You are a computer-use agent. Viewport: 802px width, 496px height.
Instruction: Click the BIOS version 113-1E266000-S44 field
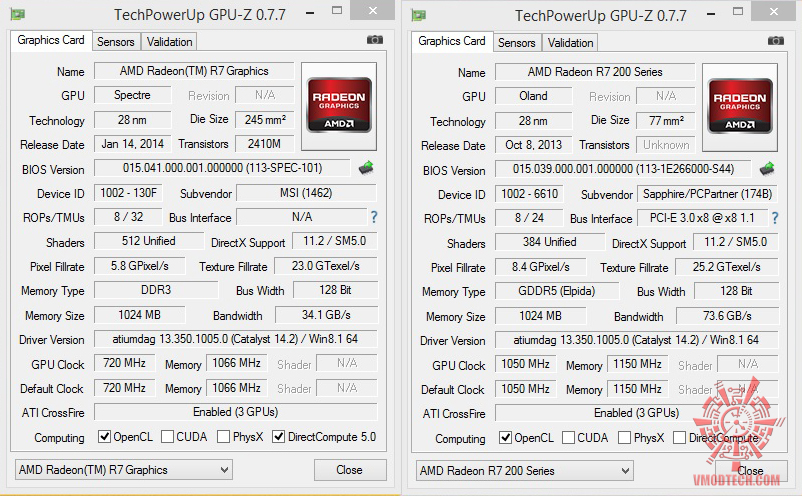(x=623, y=169)
